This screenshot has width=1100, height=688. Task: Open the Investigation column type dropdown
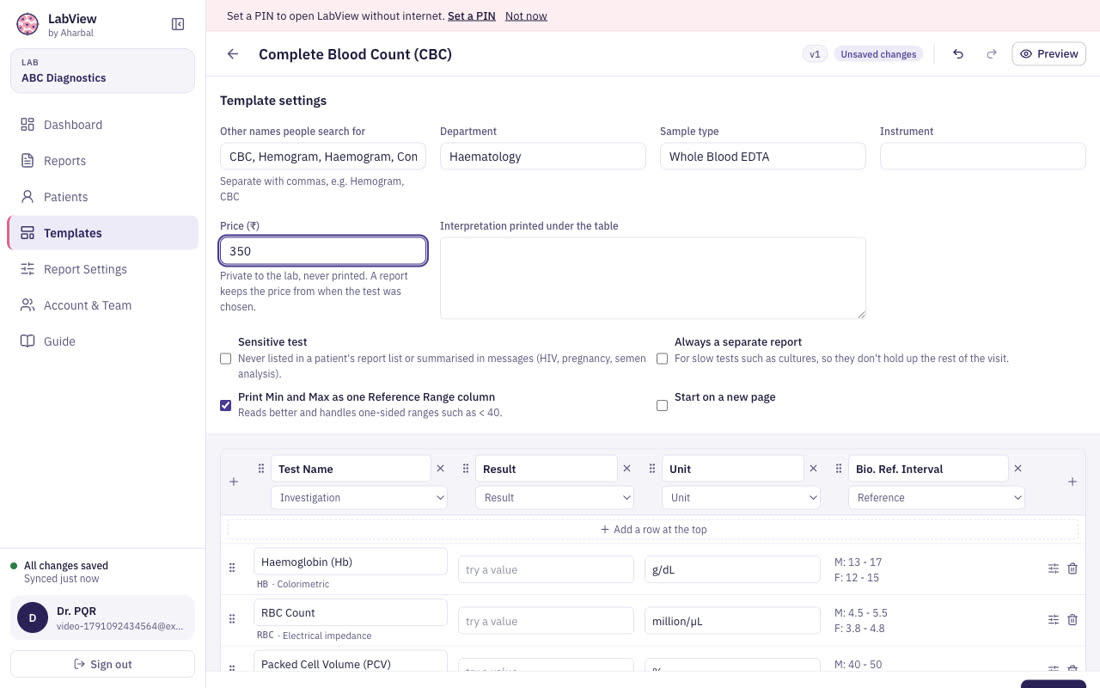click(359, 497)
